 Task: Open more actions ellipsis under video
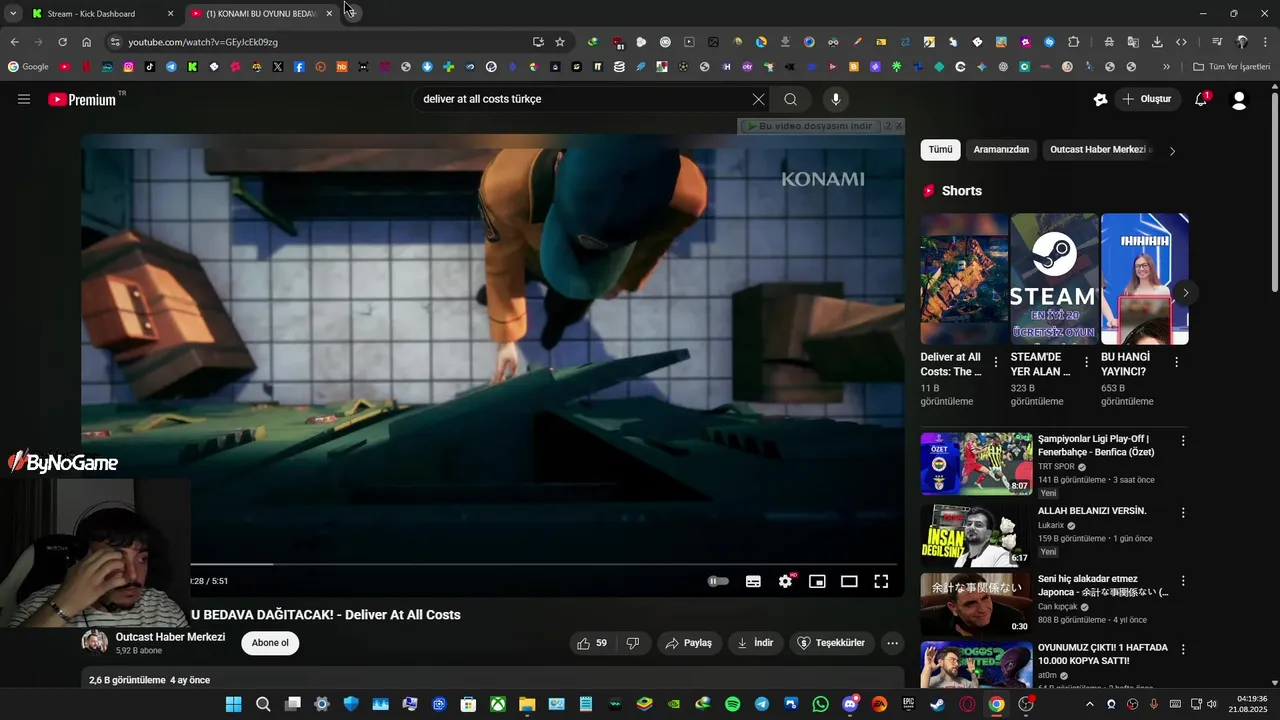click(x=893, y=643)
